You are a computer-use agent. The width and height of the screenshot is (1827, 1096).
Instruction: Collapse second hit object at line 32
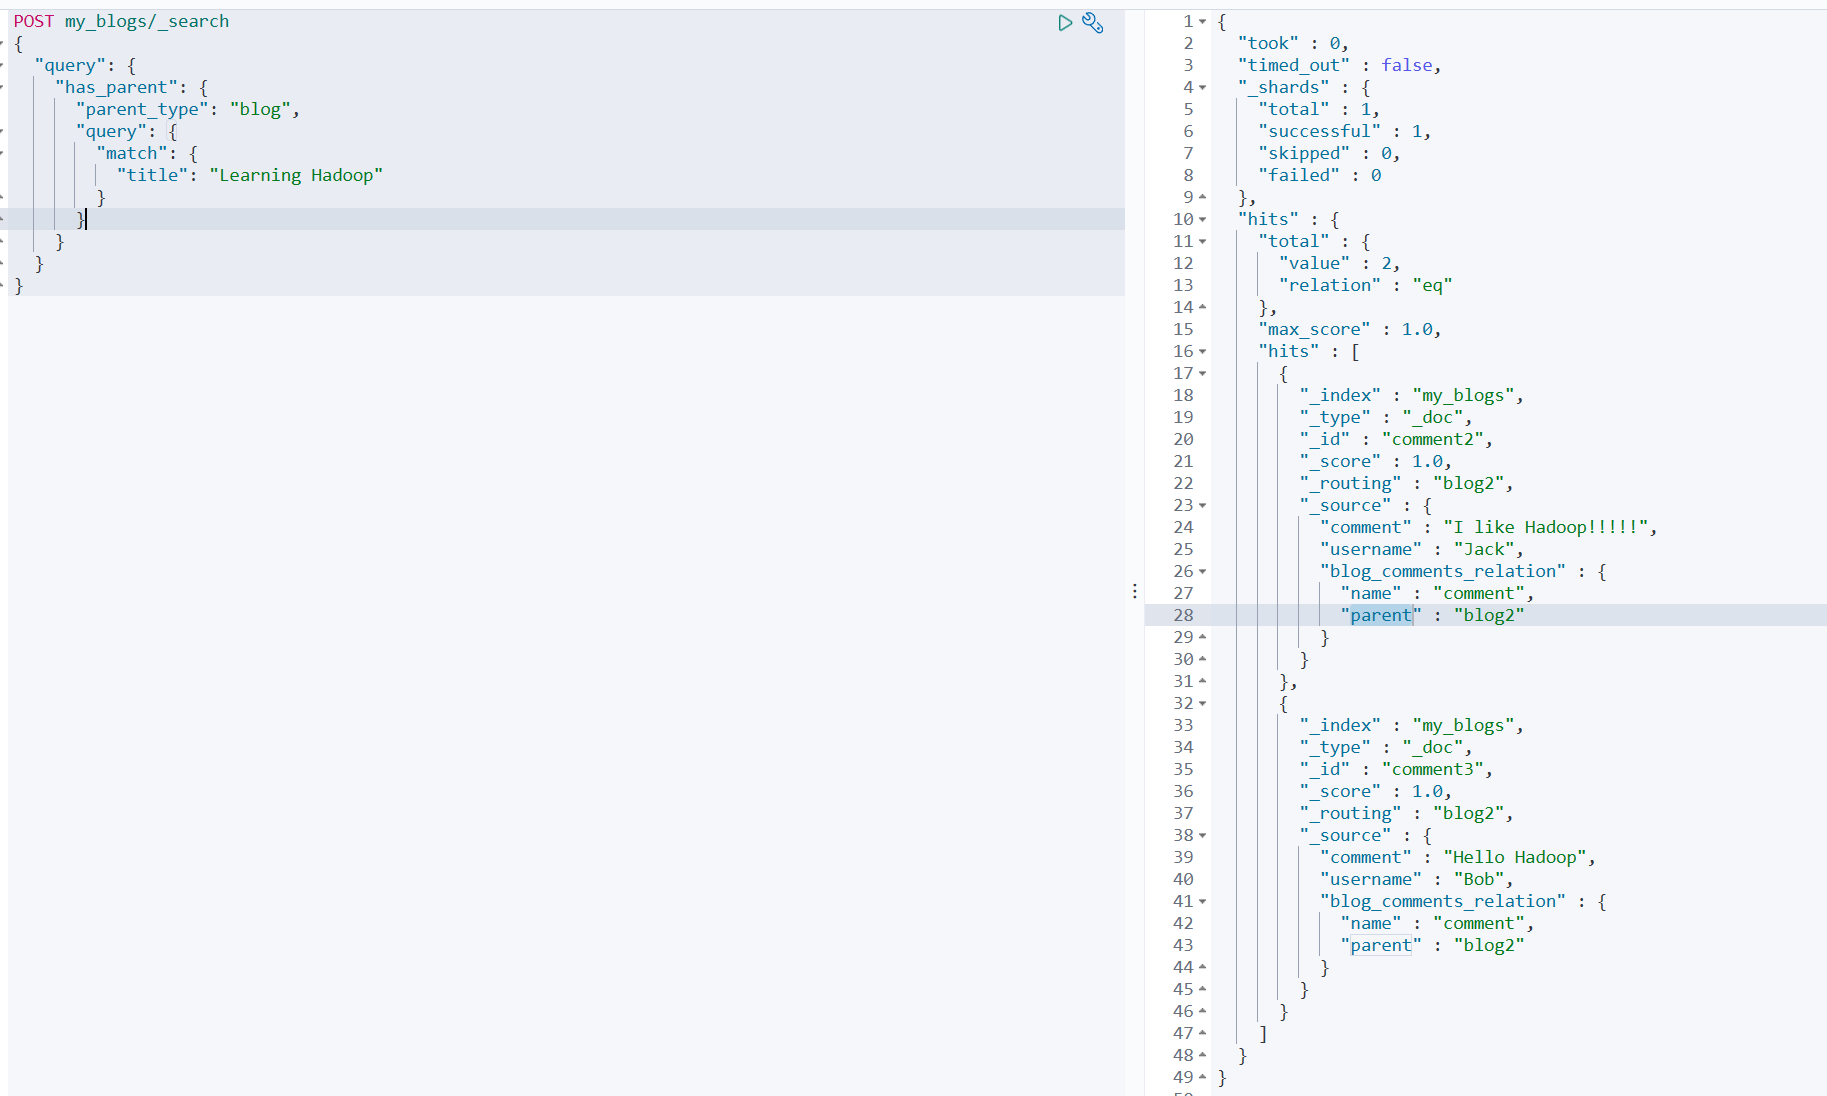coord(1203,703)
